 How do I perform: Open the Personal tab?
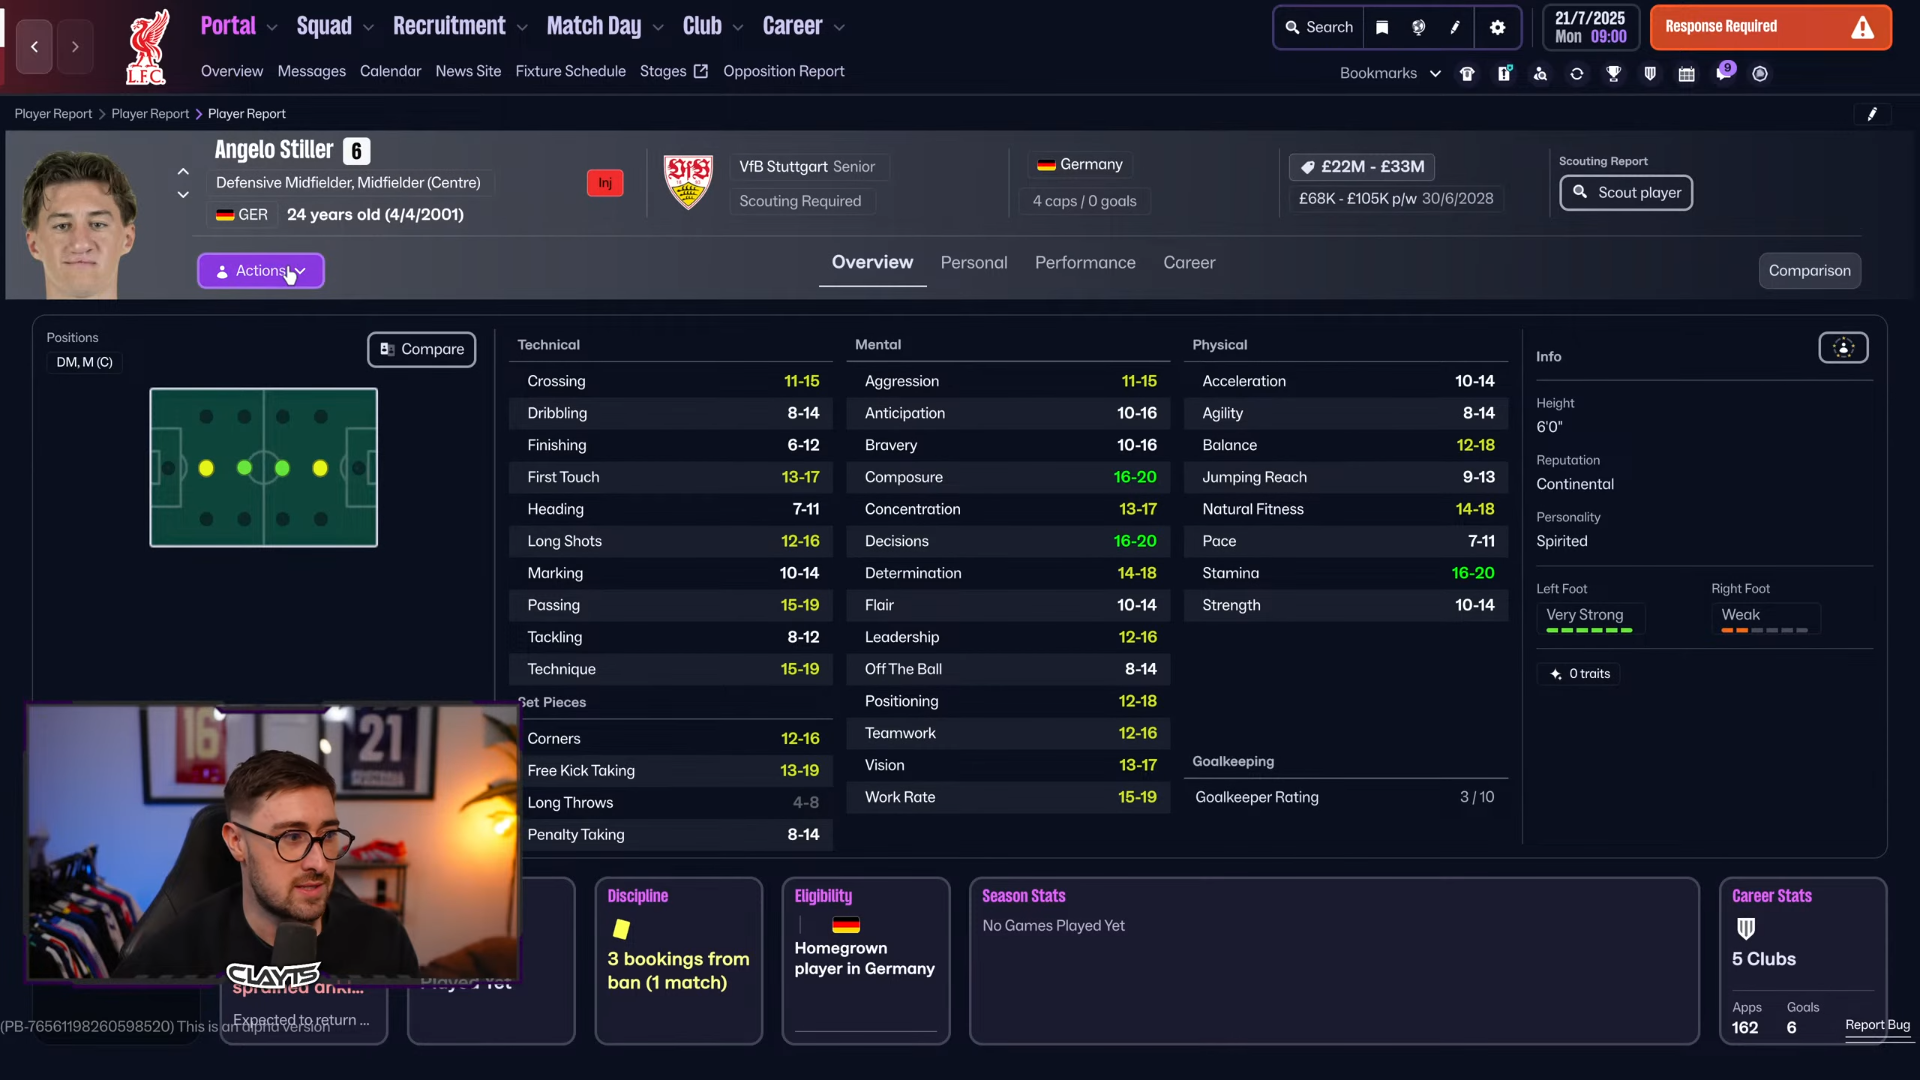(x=973, y=262)
